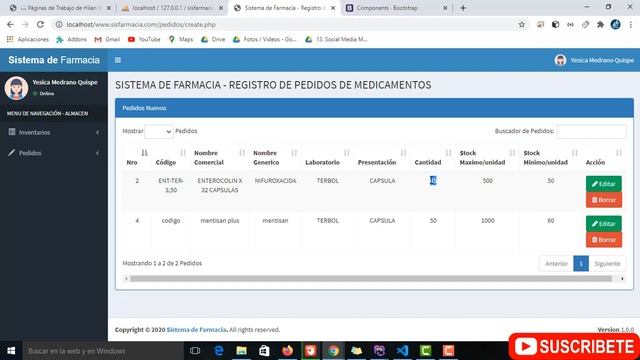This screenshot has width=640, height=360.
Task: Click the NIFUROXACIDA cell
Action: click(x=275, y=180)
